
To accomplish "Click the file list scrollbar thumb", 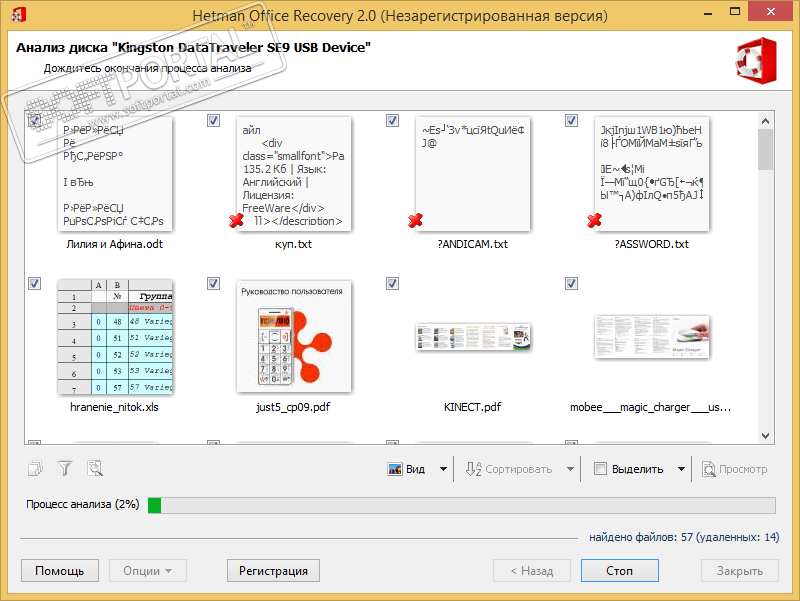I will click(x=765, y=149).
